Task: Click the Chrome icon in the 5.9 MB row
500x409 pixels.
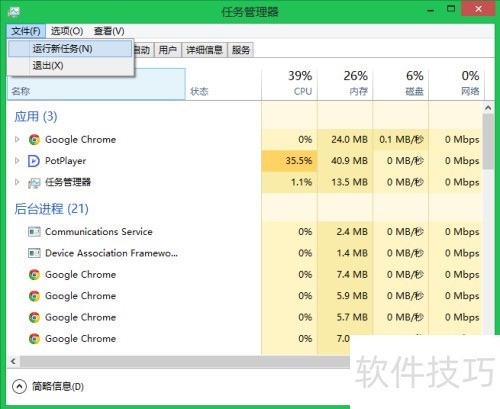Action: pyautogui.click(x=34, y=296)
